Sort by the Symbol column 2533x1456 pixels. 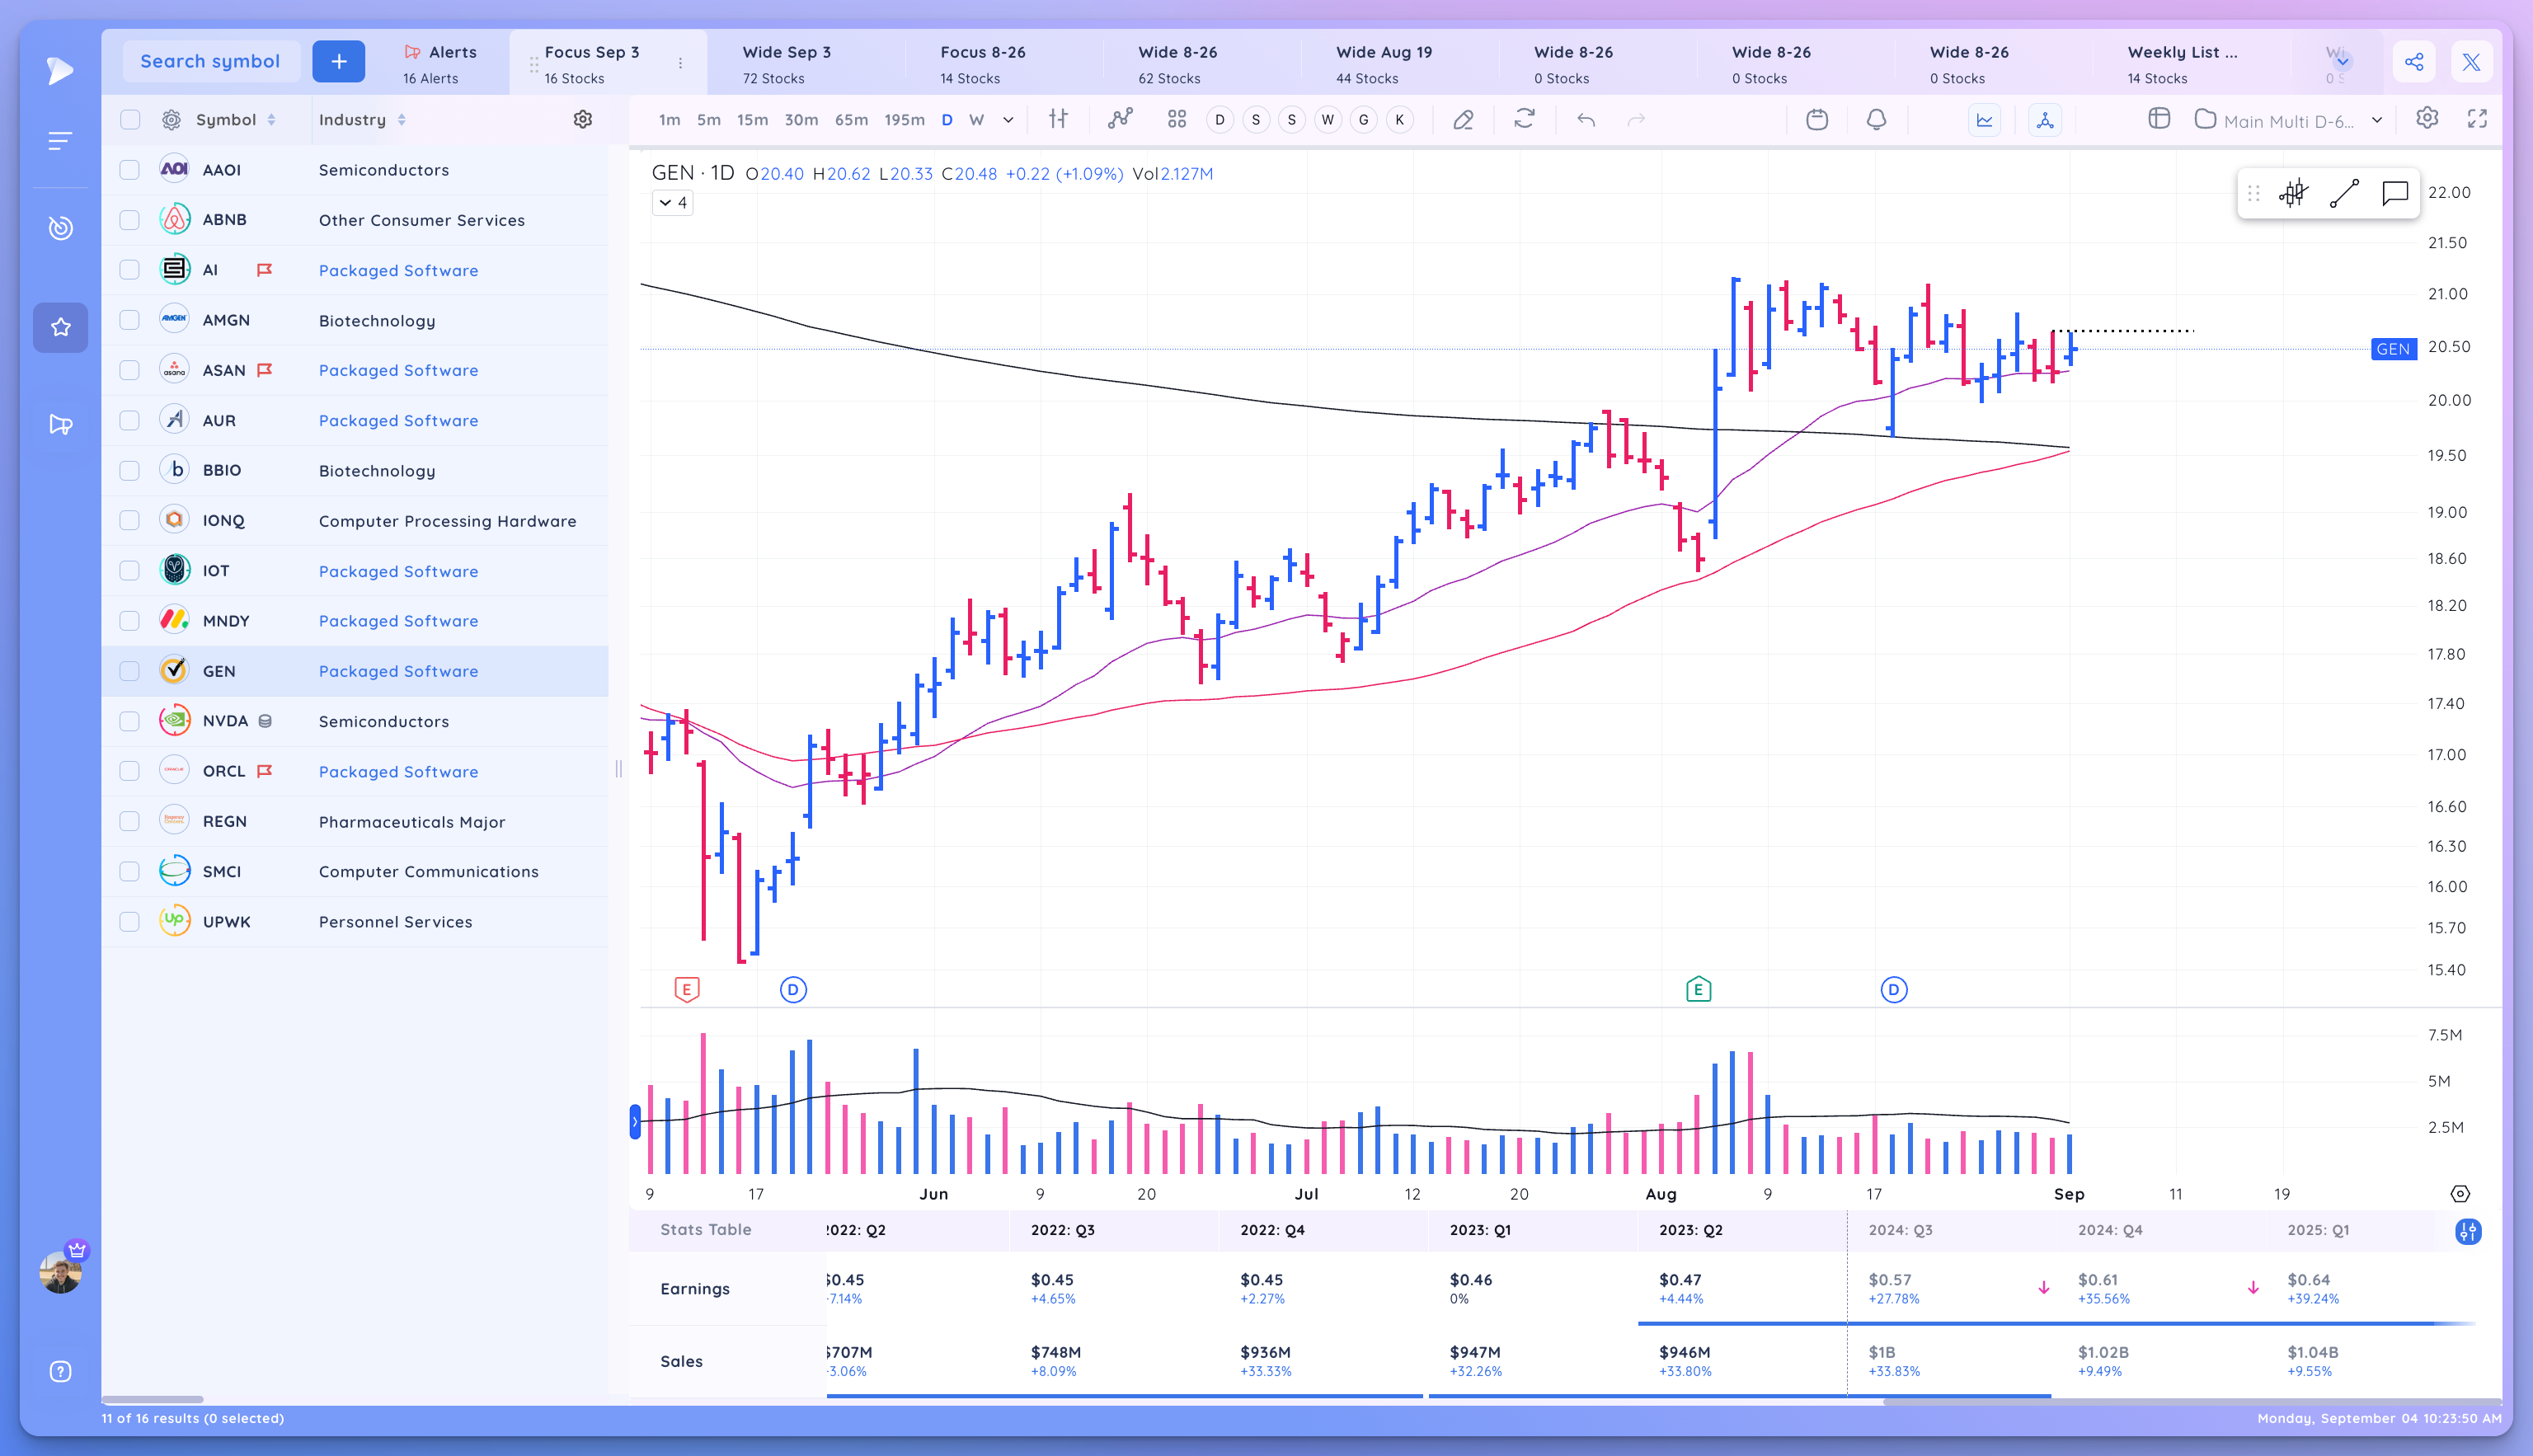pos(236,119)
